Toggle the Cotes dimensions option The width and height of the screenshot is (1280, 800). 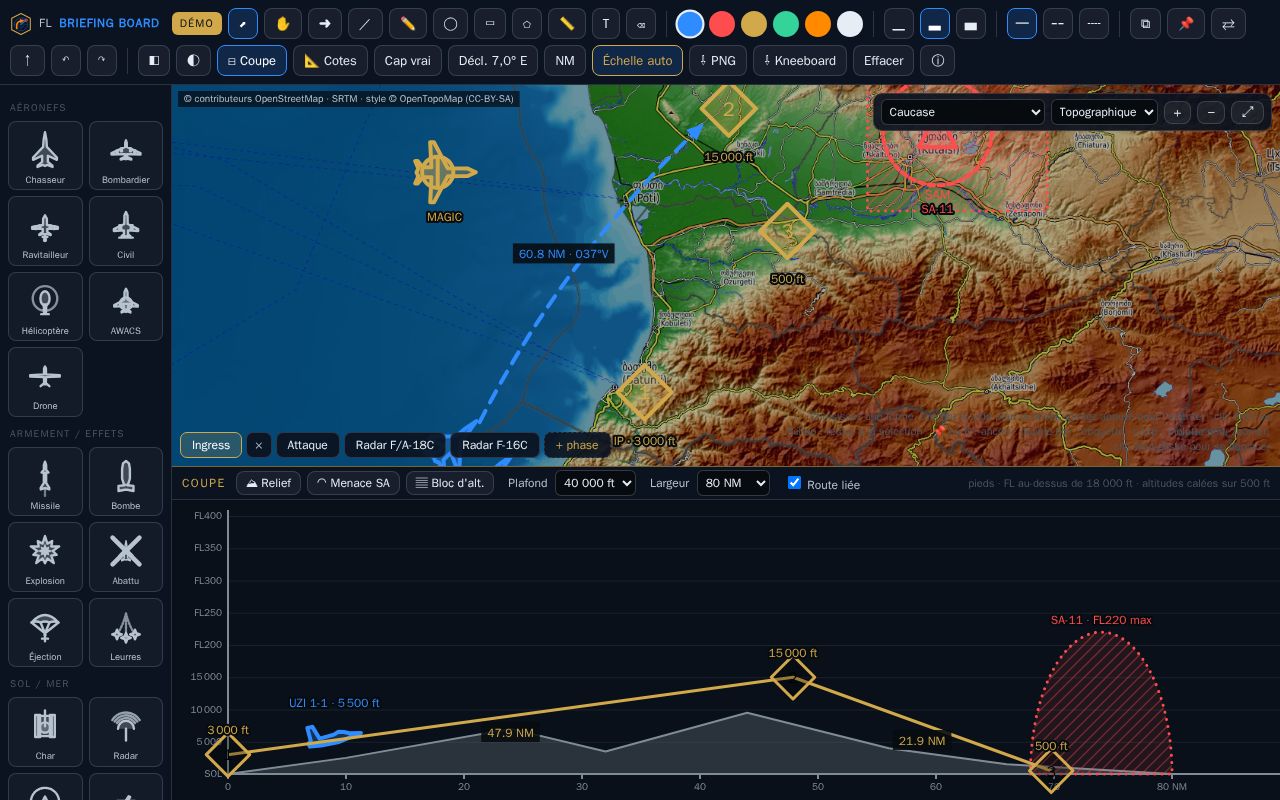tap(331, 60)
